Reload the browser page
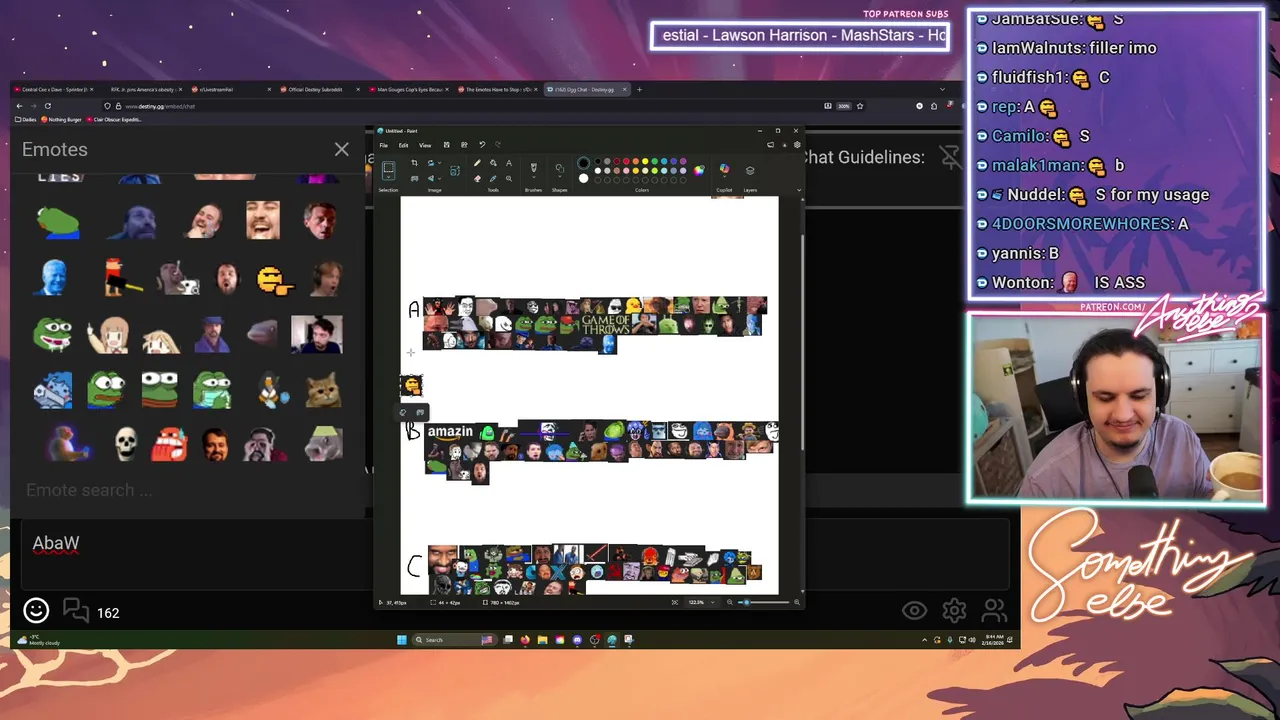The width and height of the screenshot is (1280, 720). (47, 106)
